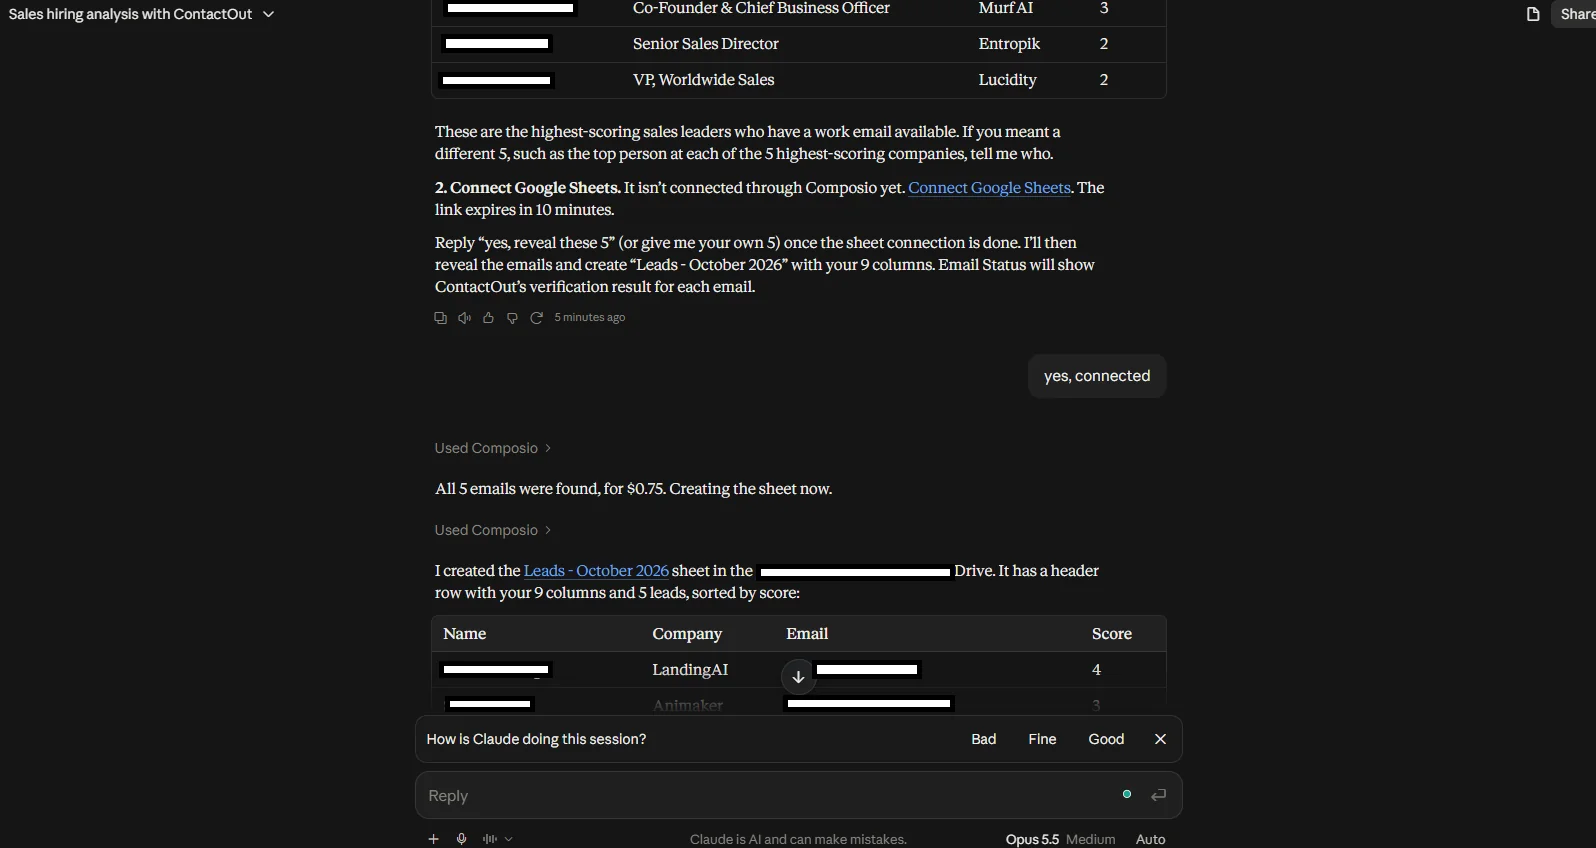Screen dimensions: 1596x848
Task: Open the Opus 5.5 model selector
Action: tap(1032, 839)
